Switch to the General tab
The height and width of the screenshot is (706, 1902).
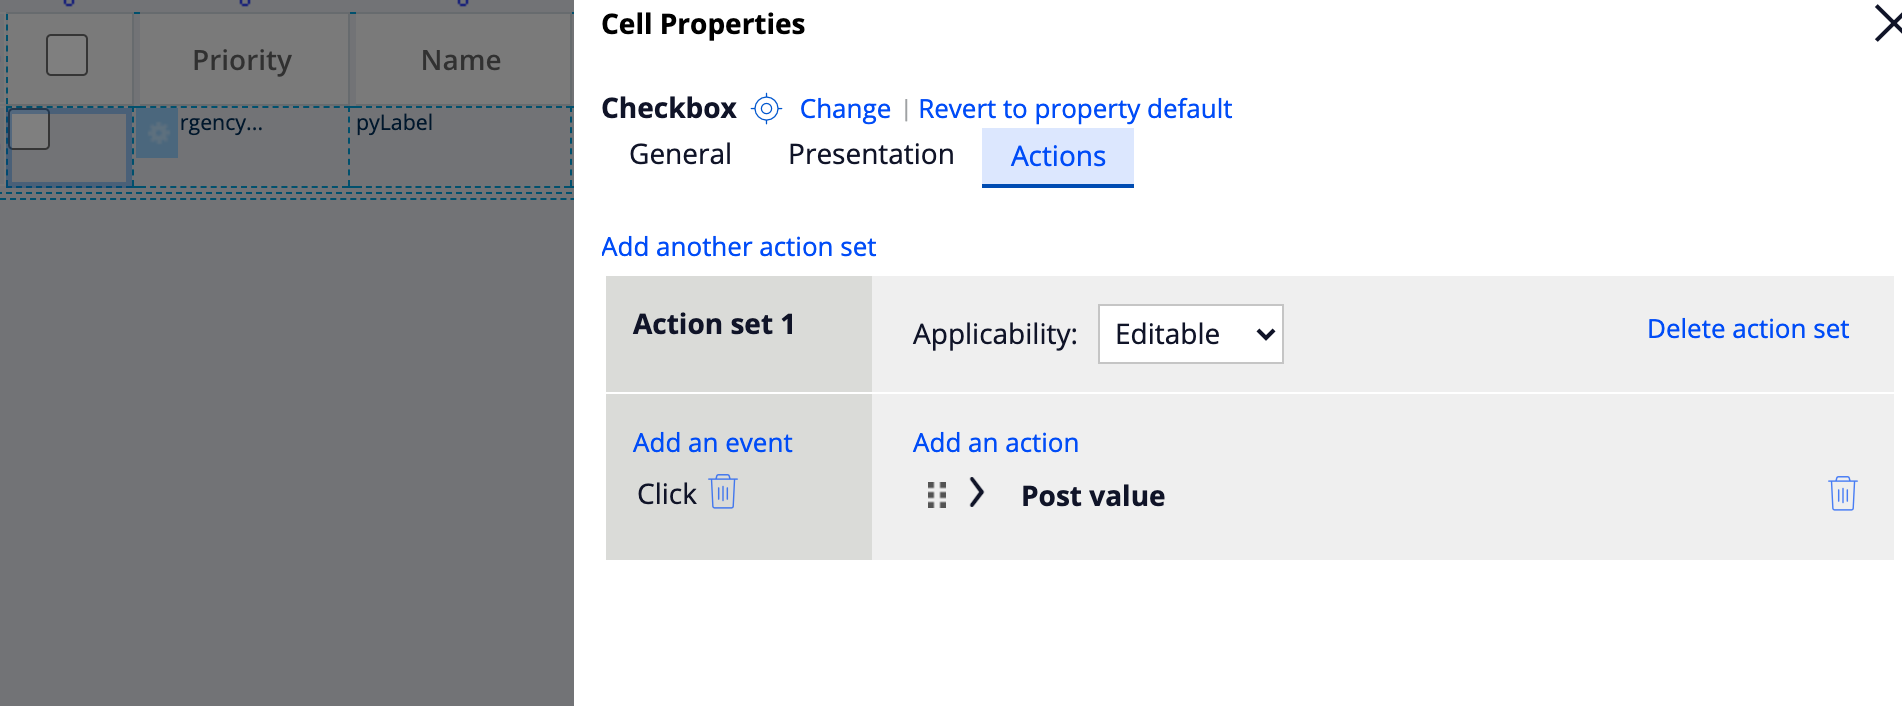point(680,155)
